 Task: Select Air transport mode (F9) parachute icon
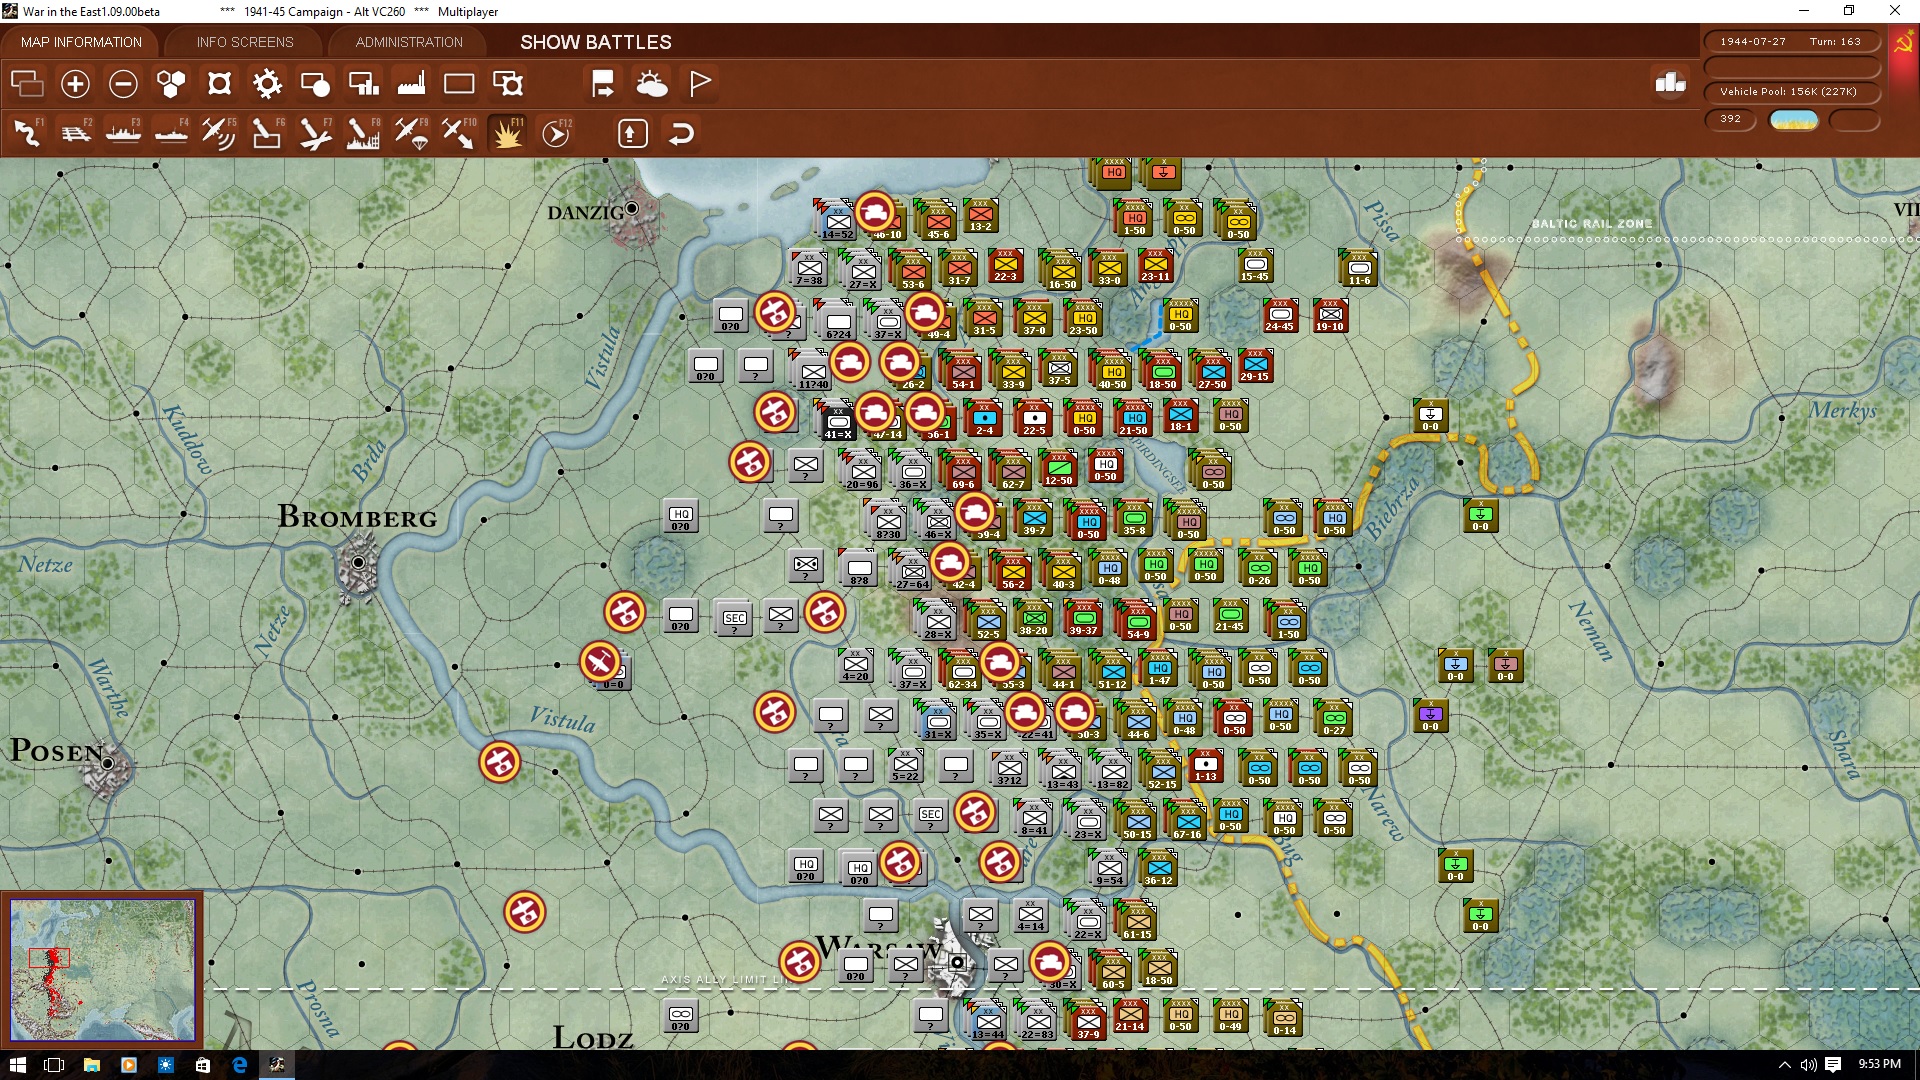point(411,133)
